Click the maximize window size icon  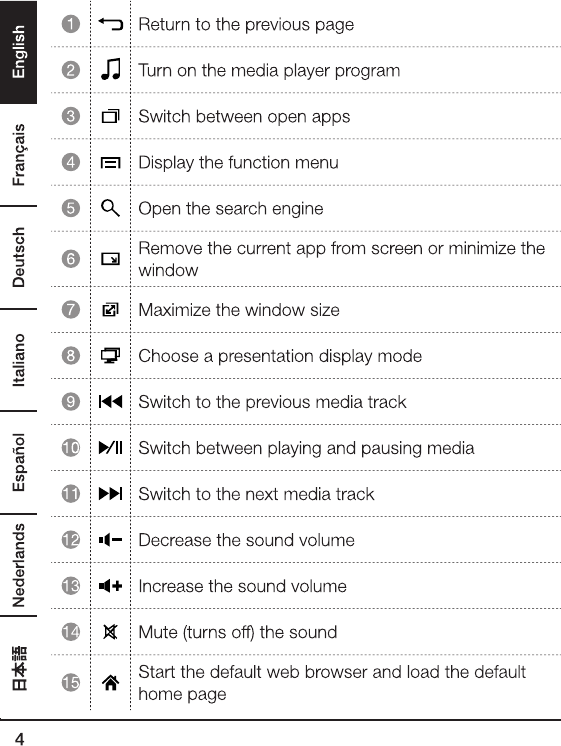(x=110, y=310)
